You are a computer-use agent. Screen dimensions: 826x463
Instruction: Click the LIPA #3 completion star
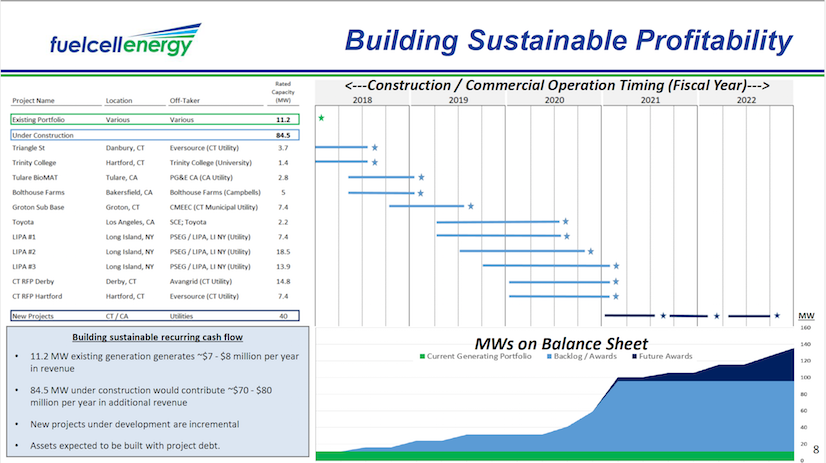(616, 266)
